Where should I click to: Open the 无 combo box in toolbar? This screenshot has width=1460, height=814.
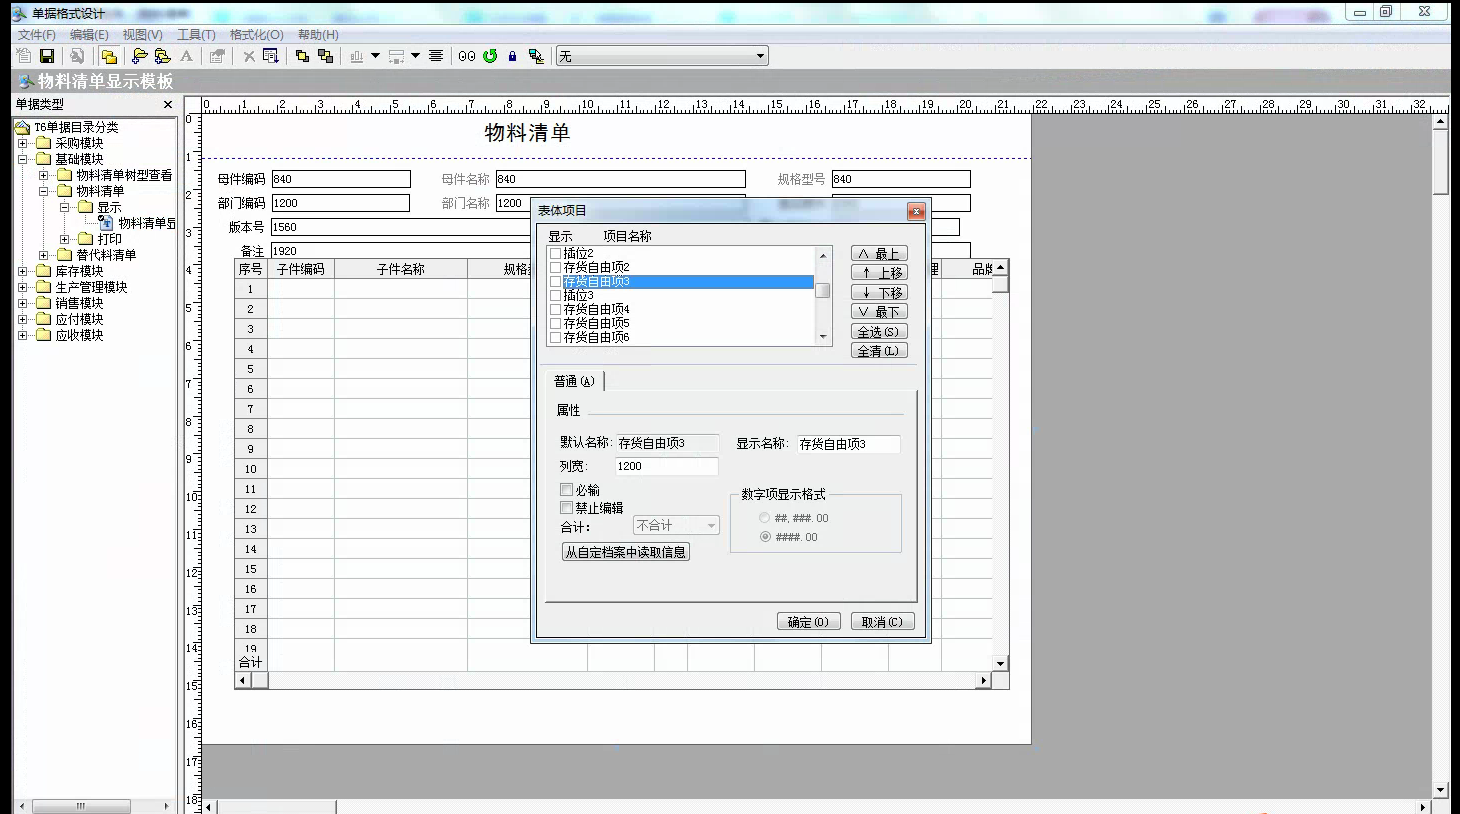pyautogui.click(x=760, y=56)
